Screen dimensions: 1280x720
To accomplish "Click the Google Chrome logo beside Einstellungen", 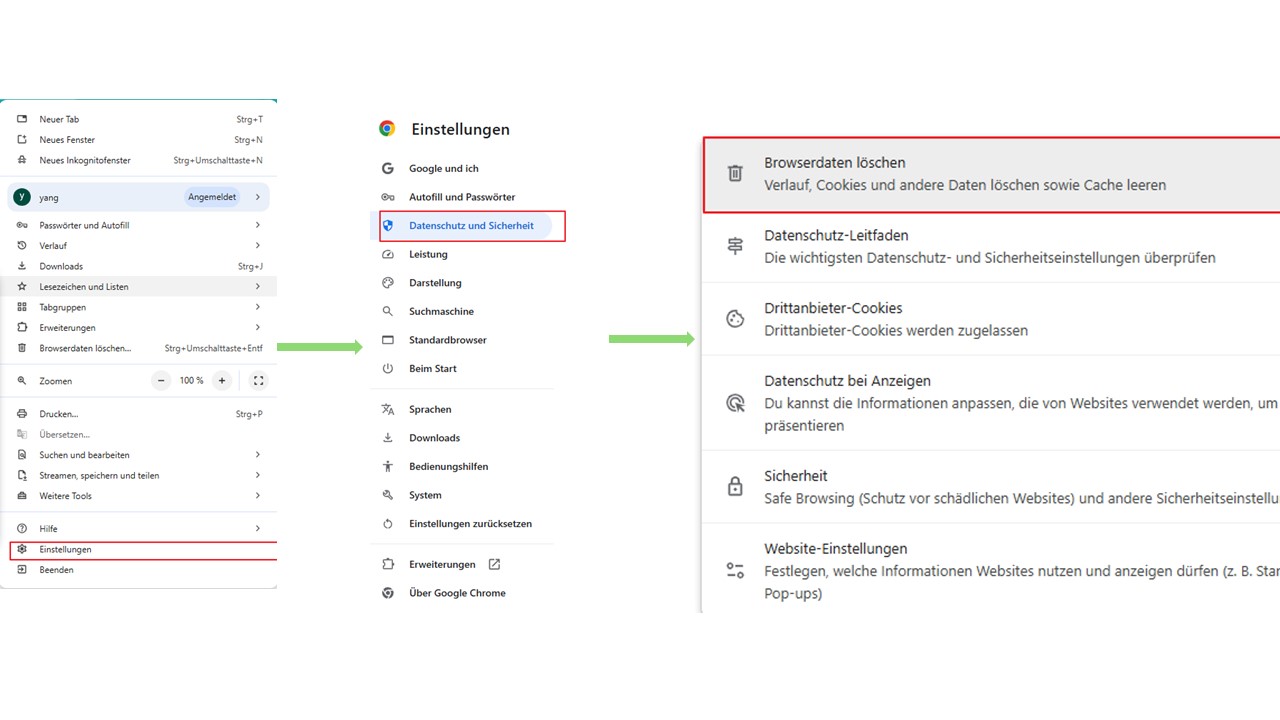I will click(387, 129).
